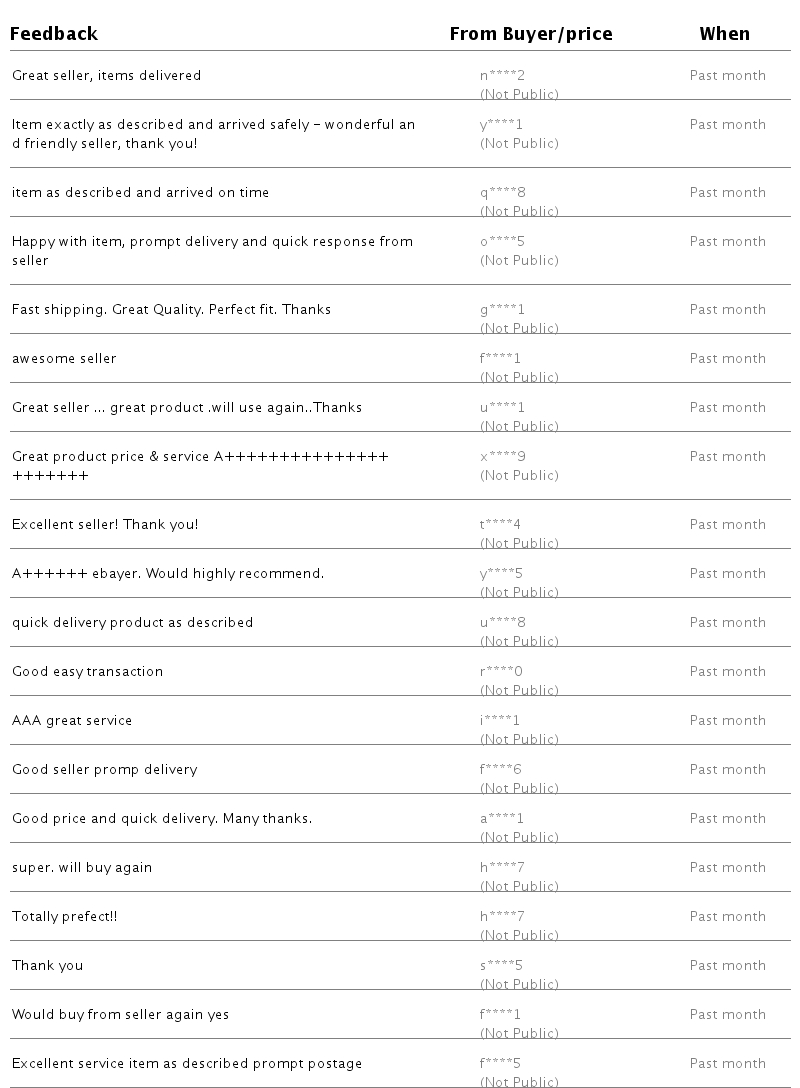Click buyer s****5 username
Image resolution: width=800 pixels, height=1088 pixels.
pos(501,965)
